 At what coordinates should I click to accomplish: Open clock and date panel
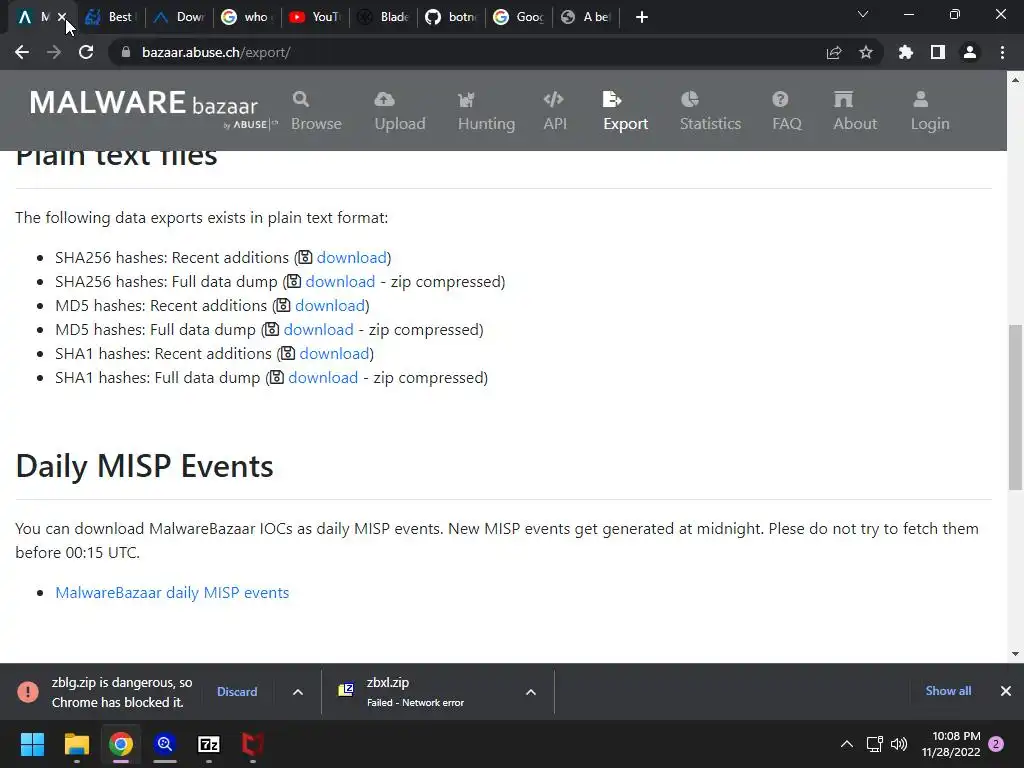click(951, 744)
